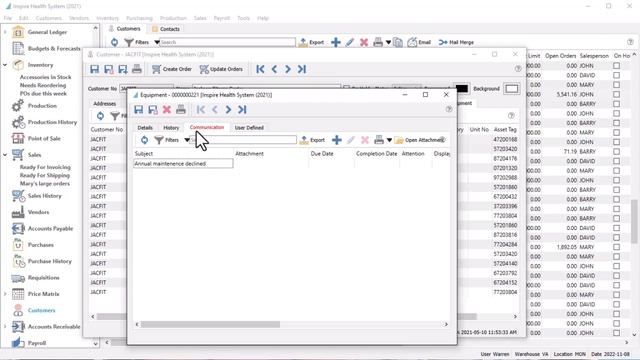Click the Subject column header
640x360 pixels.
(183, 154)
